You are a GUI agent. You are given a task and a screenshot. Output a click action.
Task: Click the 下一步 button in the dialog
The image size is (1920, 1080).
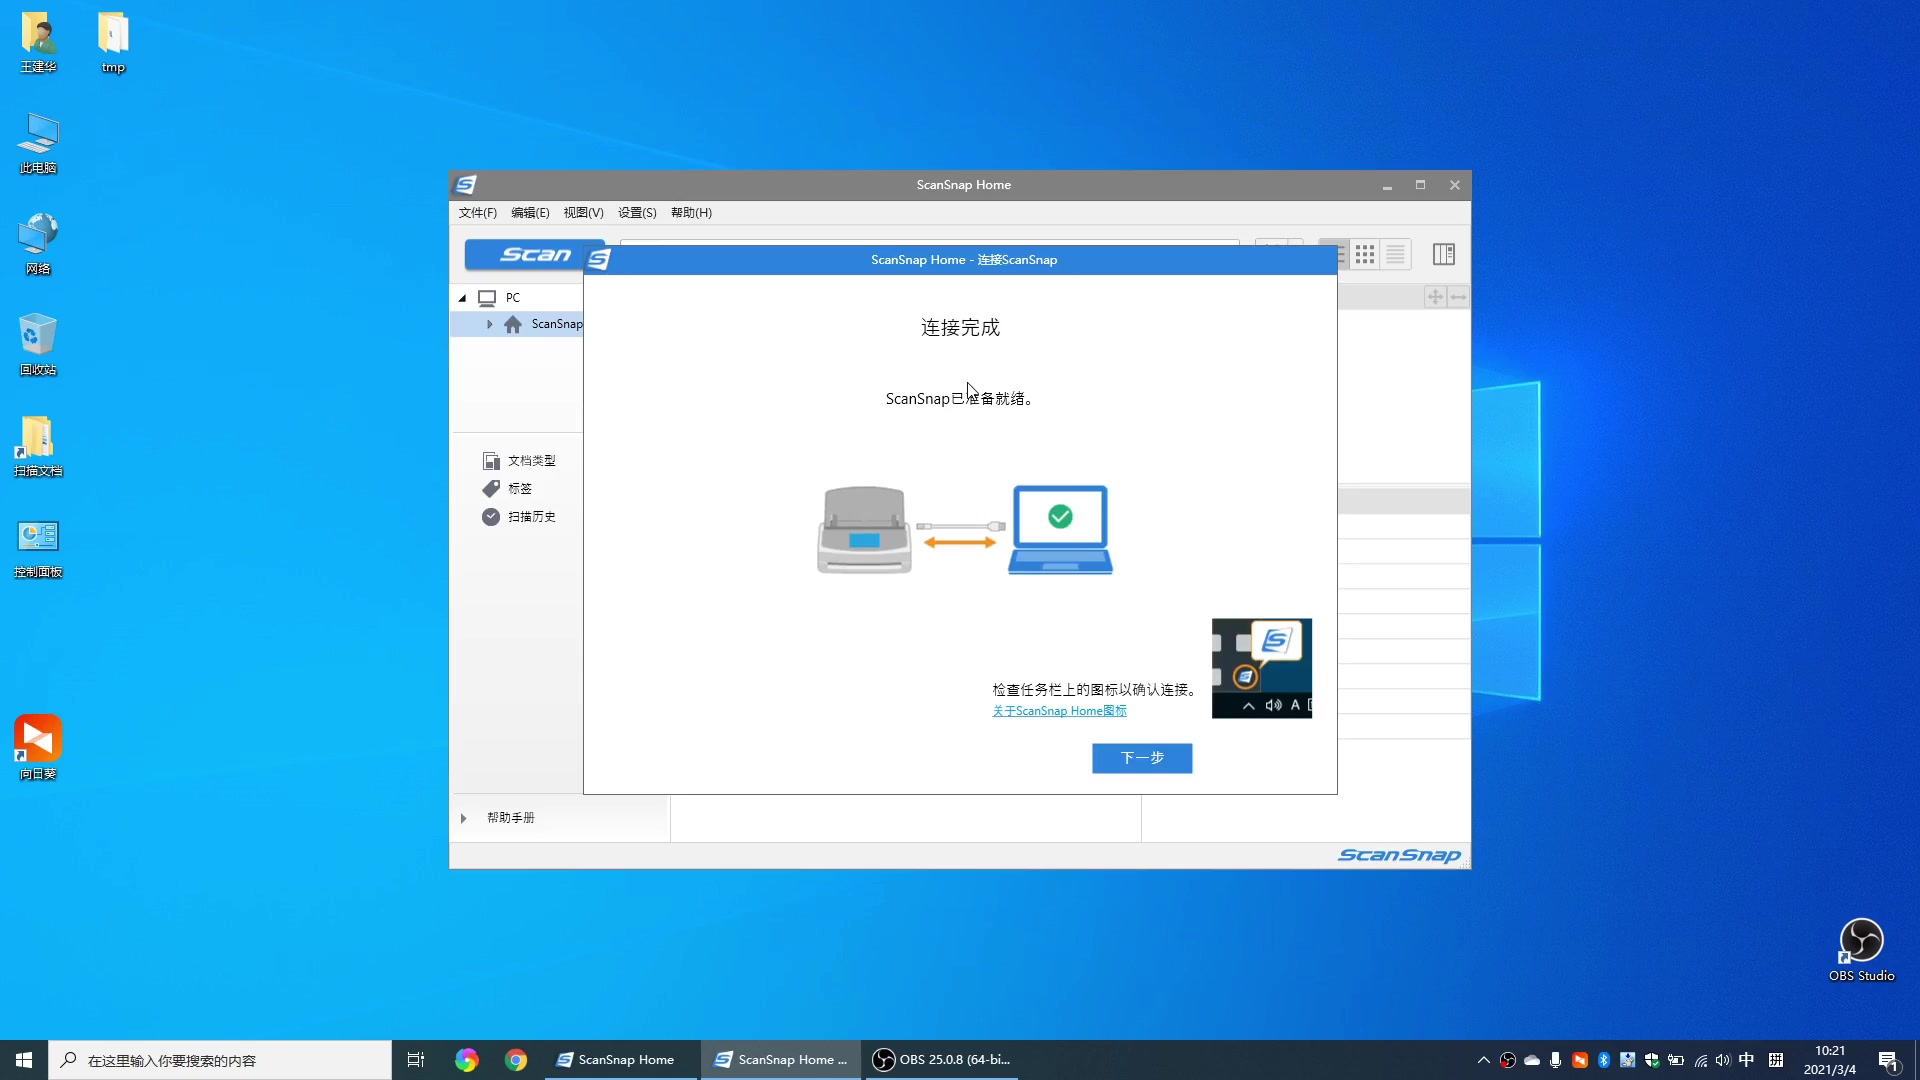click(x=1142, y=758)
